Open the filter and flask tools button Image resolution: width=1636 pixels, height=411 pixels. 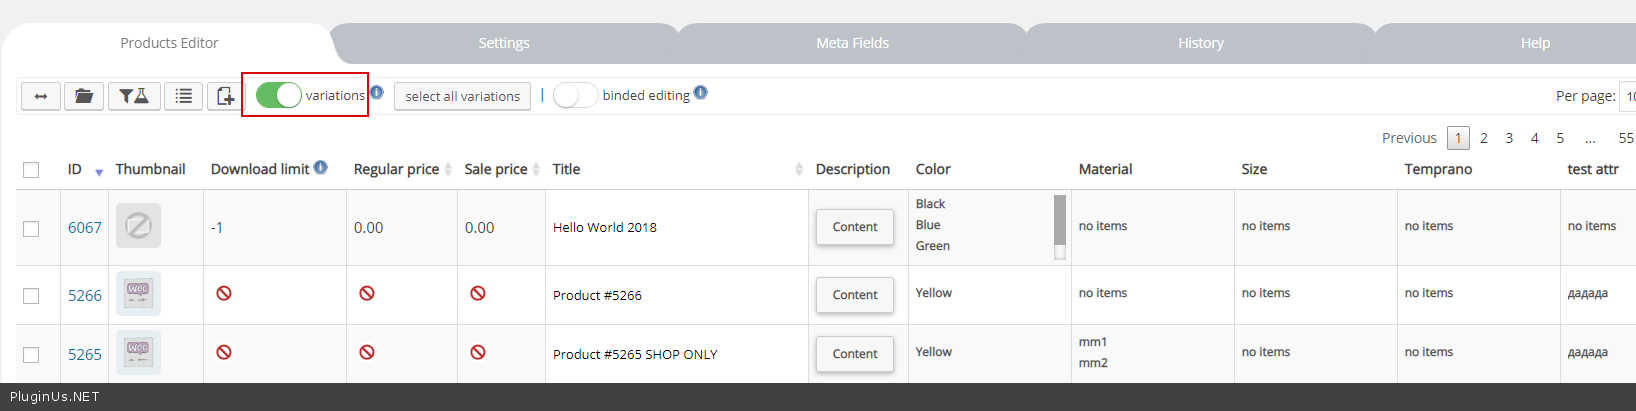(134, 96)
